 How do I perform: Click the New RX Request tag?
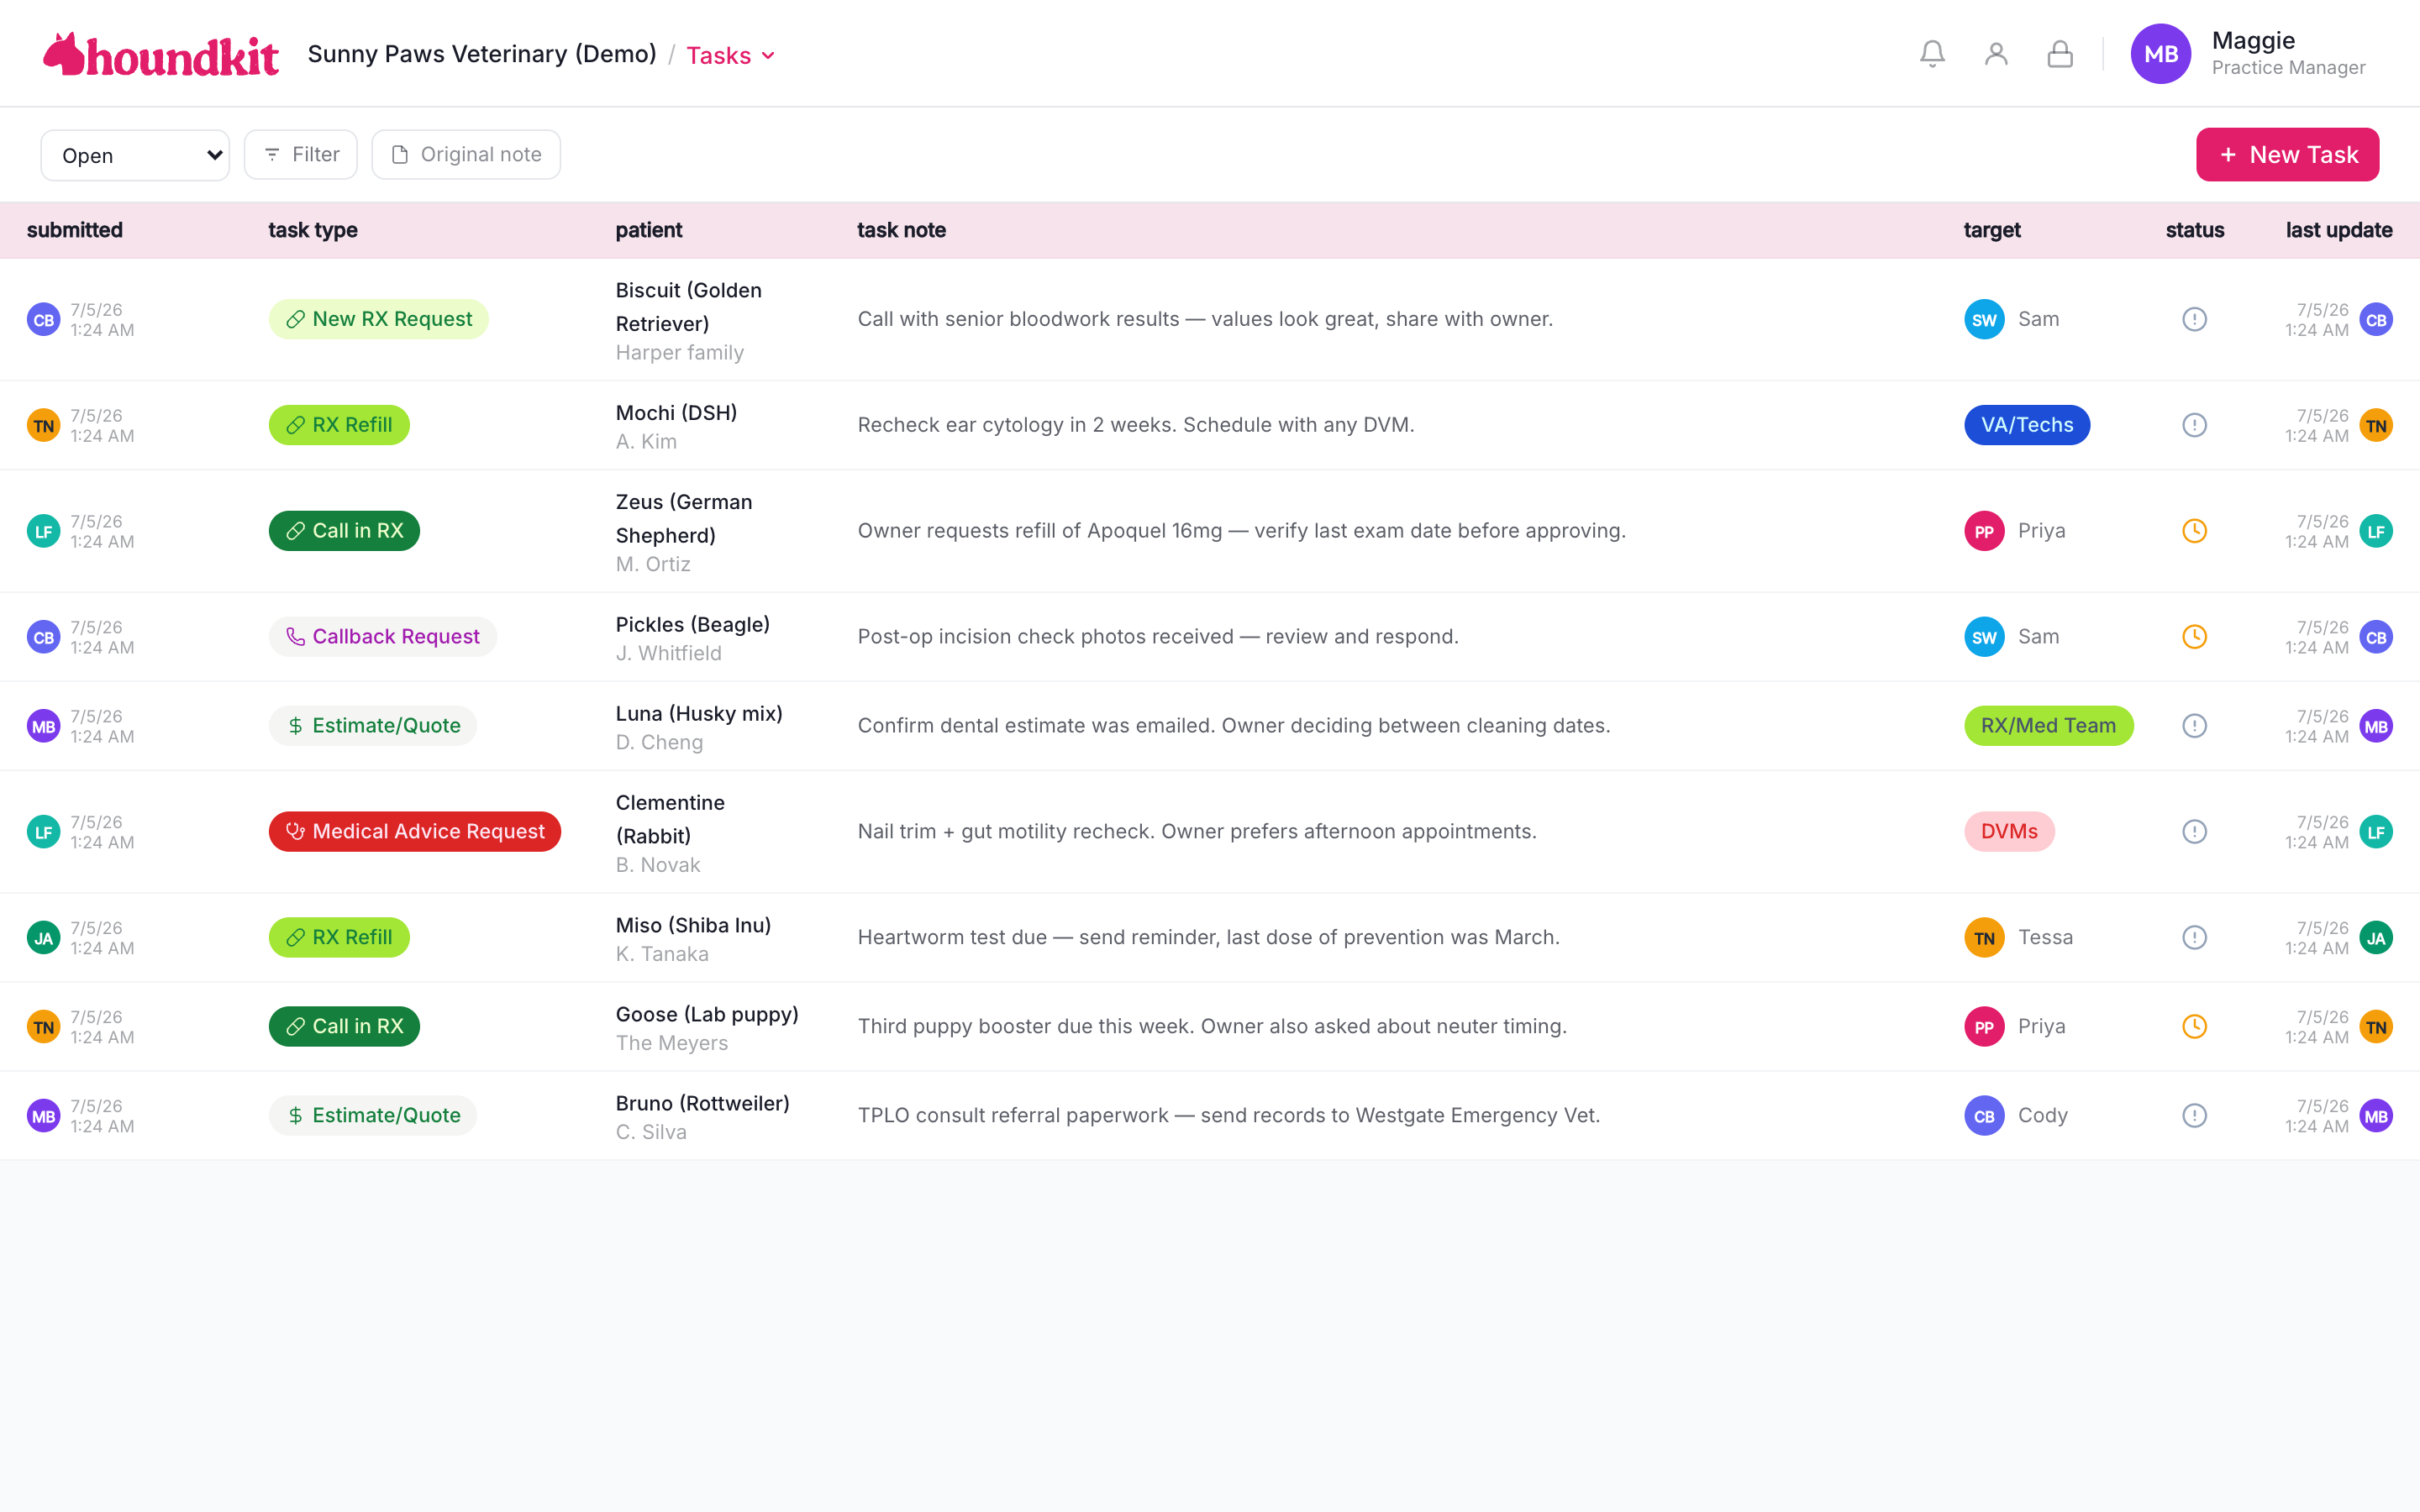378,319
